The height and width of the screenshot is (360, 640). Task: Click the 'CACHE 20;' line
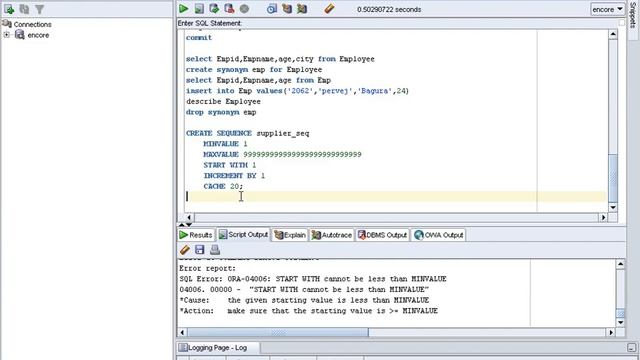click(223, 187)
